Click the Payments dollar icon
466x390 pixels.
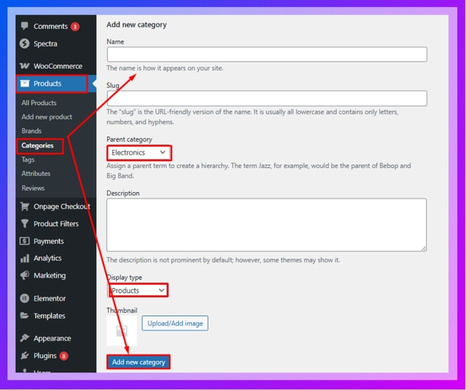[x=25, y=241]
